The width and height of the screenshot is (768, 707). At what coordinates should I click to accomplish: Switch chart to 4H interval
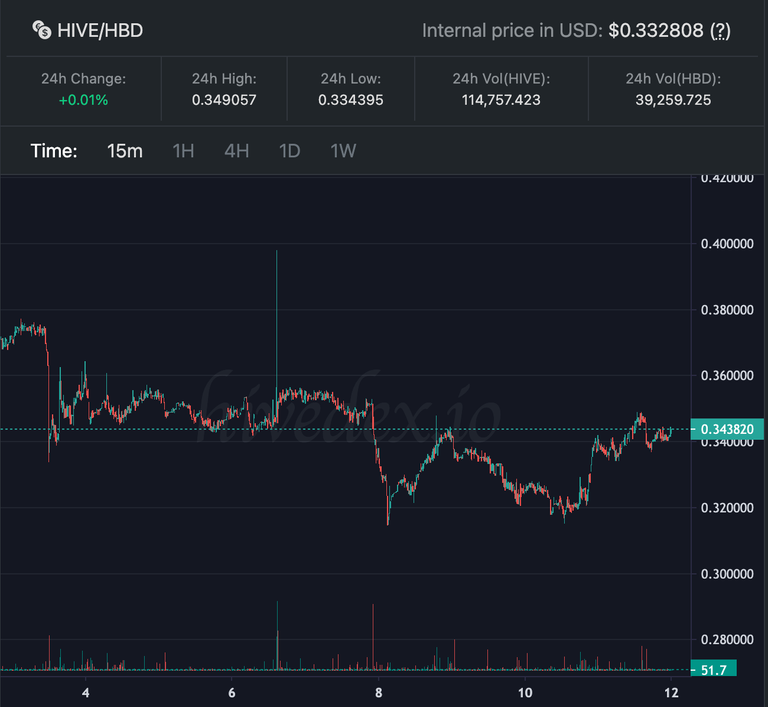(237, 151)
